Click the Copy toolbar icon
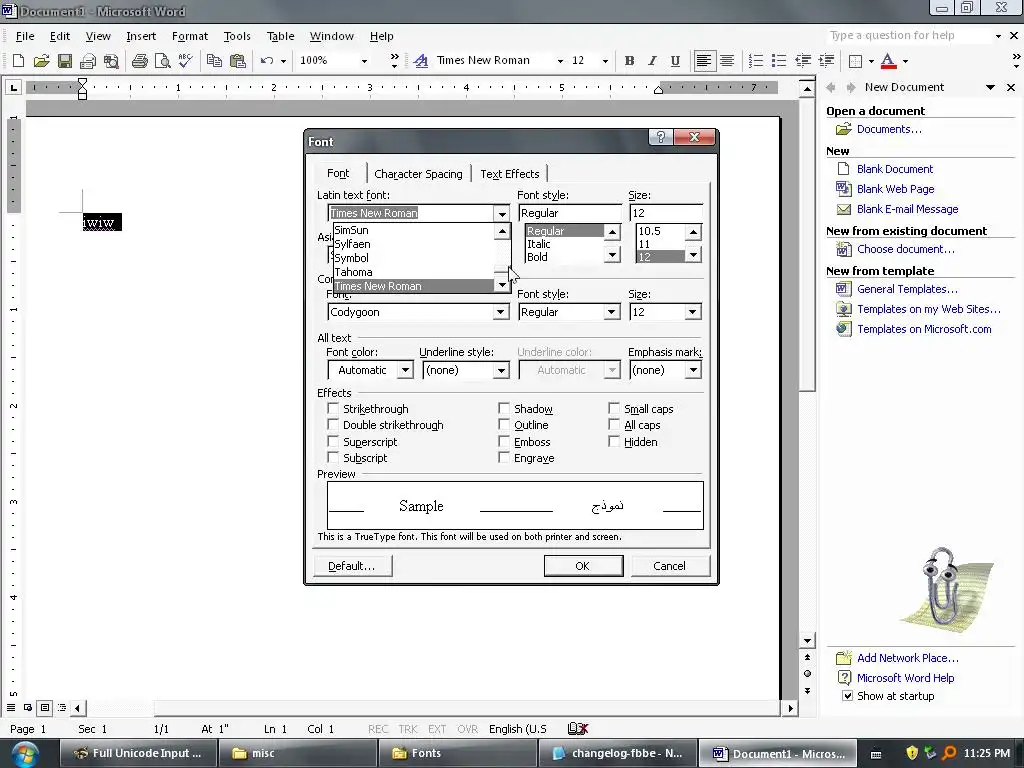The height and width of the screenshot is (768, 1024). tap(214, 61)
